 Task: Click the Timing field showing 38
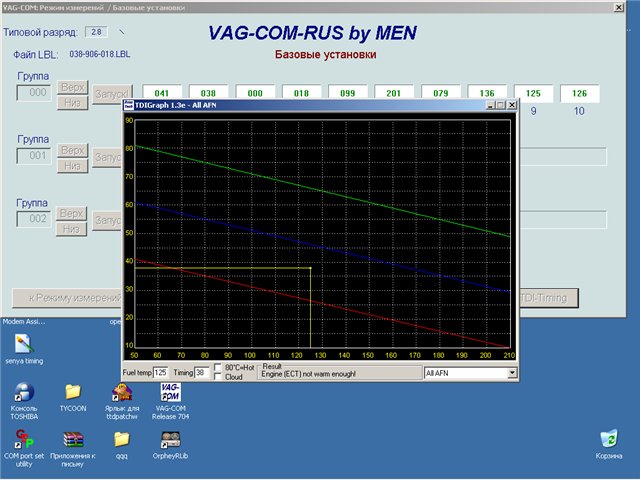(x=202, y=373)
